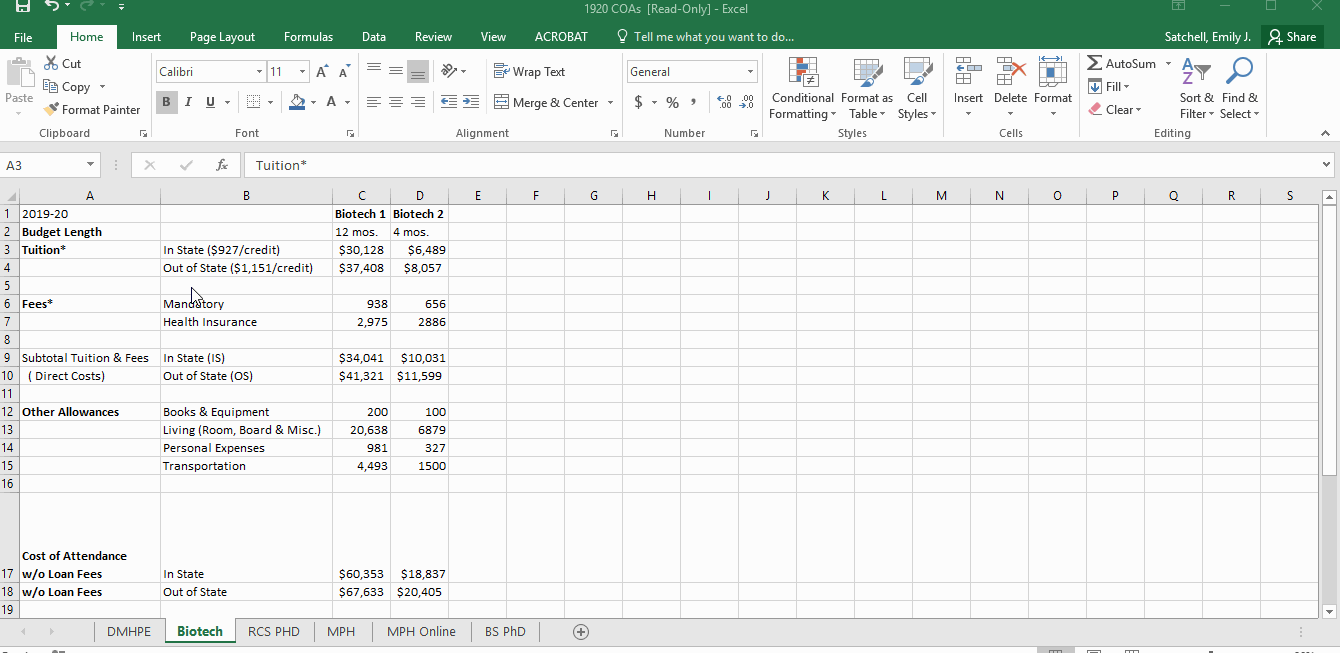Image resolution: width=1340 pixels, height=653 pixels.
Task: Click the Name Box showing A3
Action: pyautogui.click(x=45, y=165)
